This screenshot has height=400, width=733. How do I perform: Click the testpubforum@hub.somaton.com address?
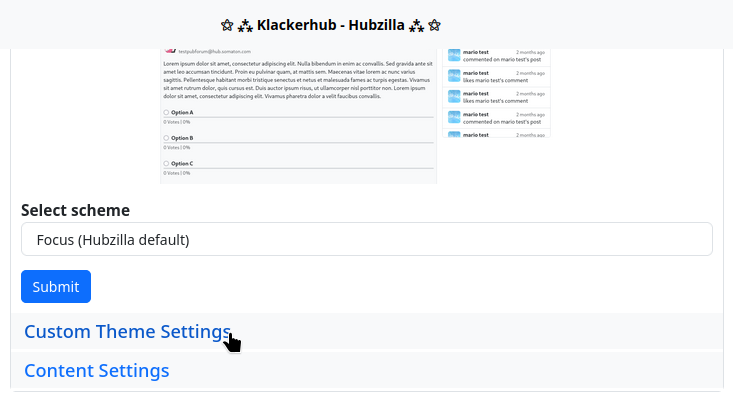[215, 51]
